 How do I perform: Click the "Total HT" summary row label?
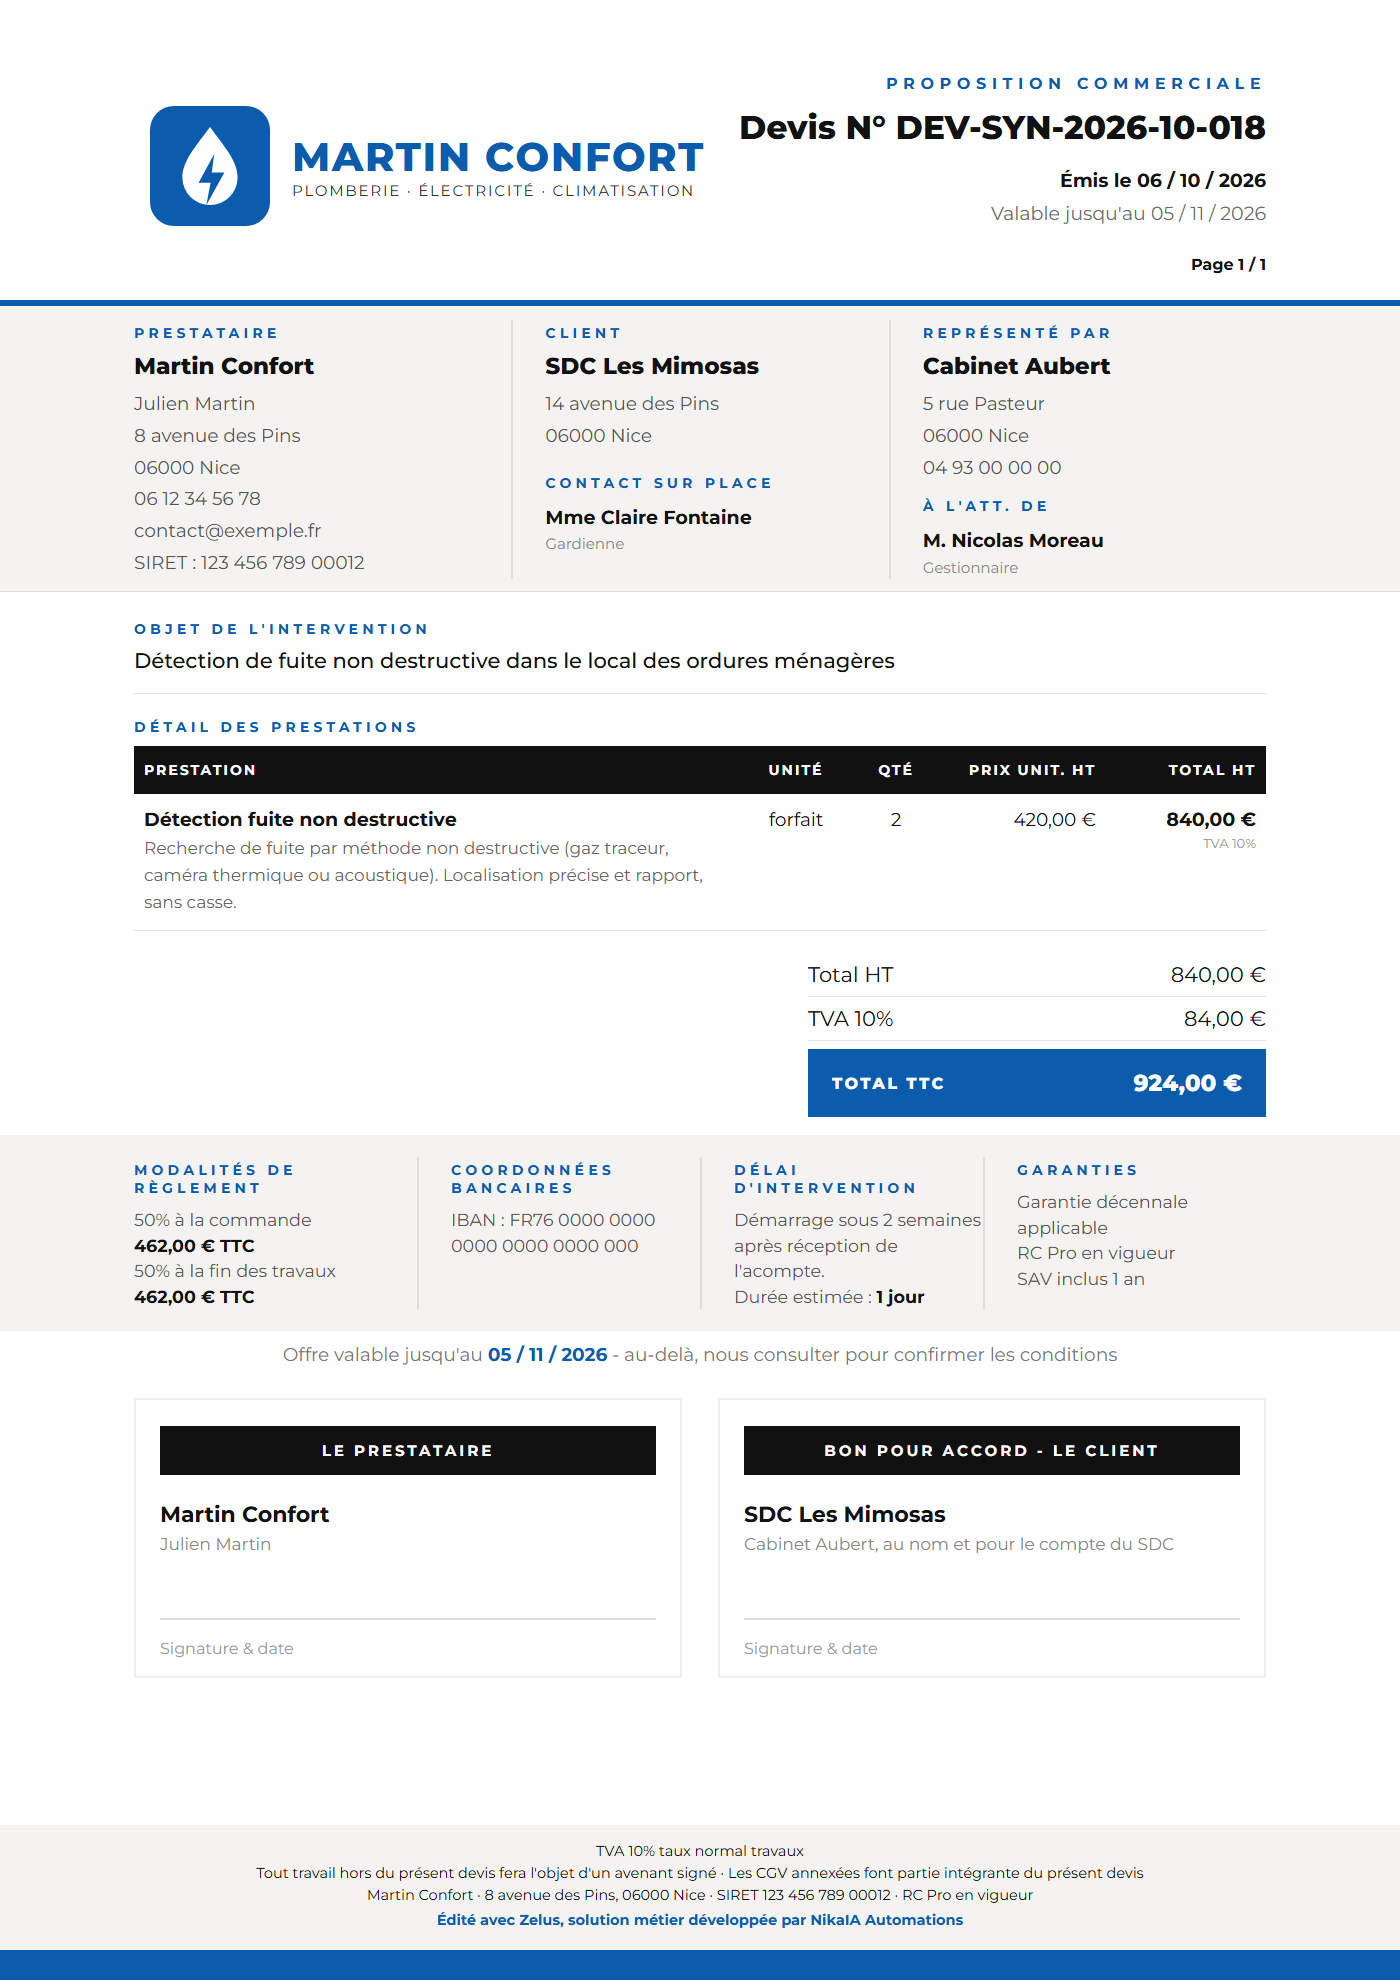(850, 975)
